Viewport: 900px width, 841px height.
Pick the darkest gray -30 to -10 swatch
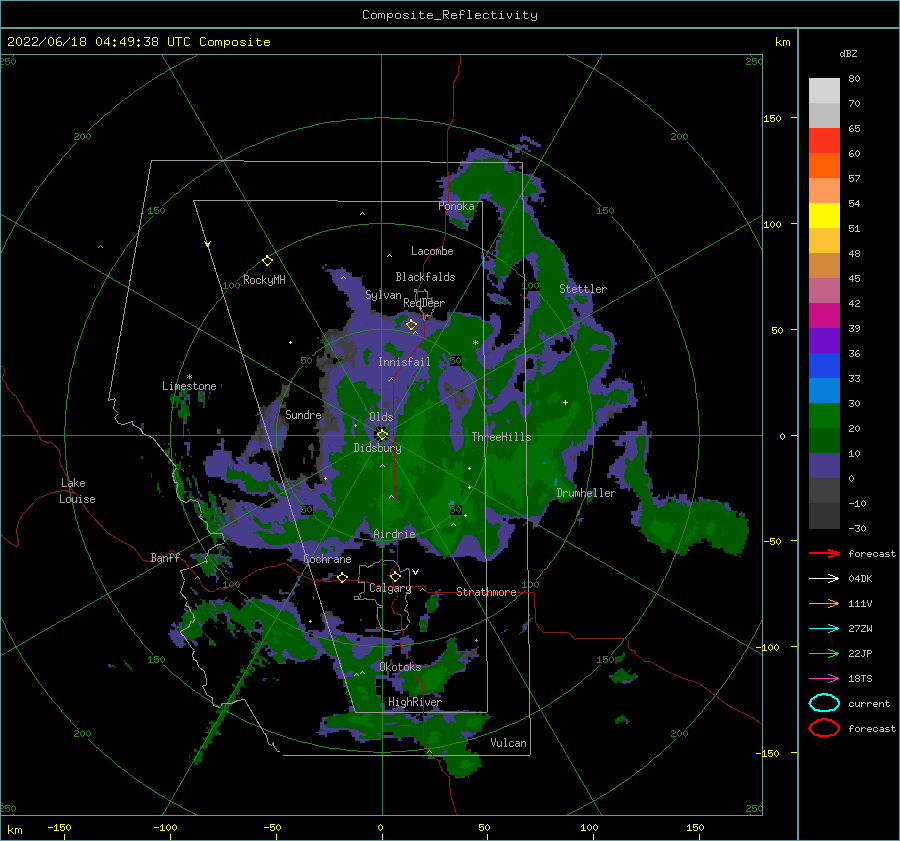point(824,516)
